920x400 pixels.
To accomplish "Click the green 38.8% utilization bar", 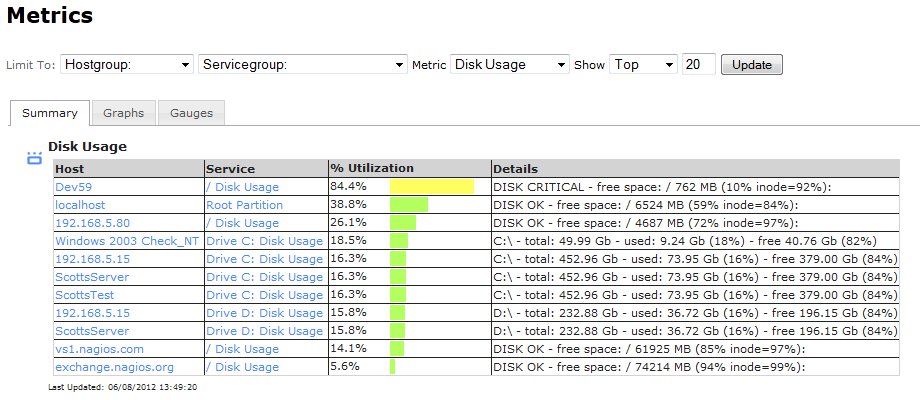I will click(409, 205).
